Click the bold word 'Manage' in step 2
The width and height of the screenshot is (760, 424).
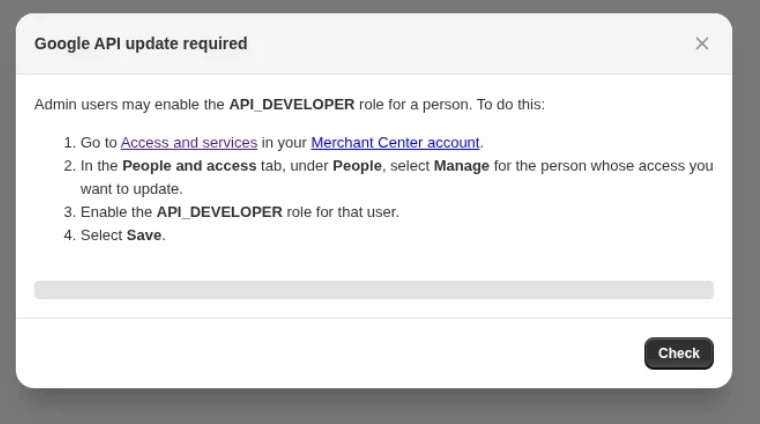[461, 166]
